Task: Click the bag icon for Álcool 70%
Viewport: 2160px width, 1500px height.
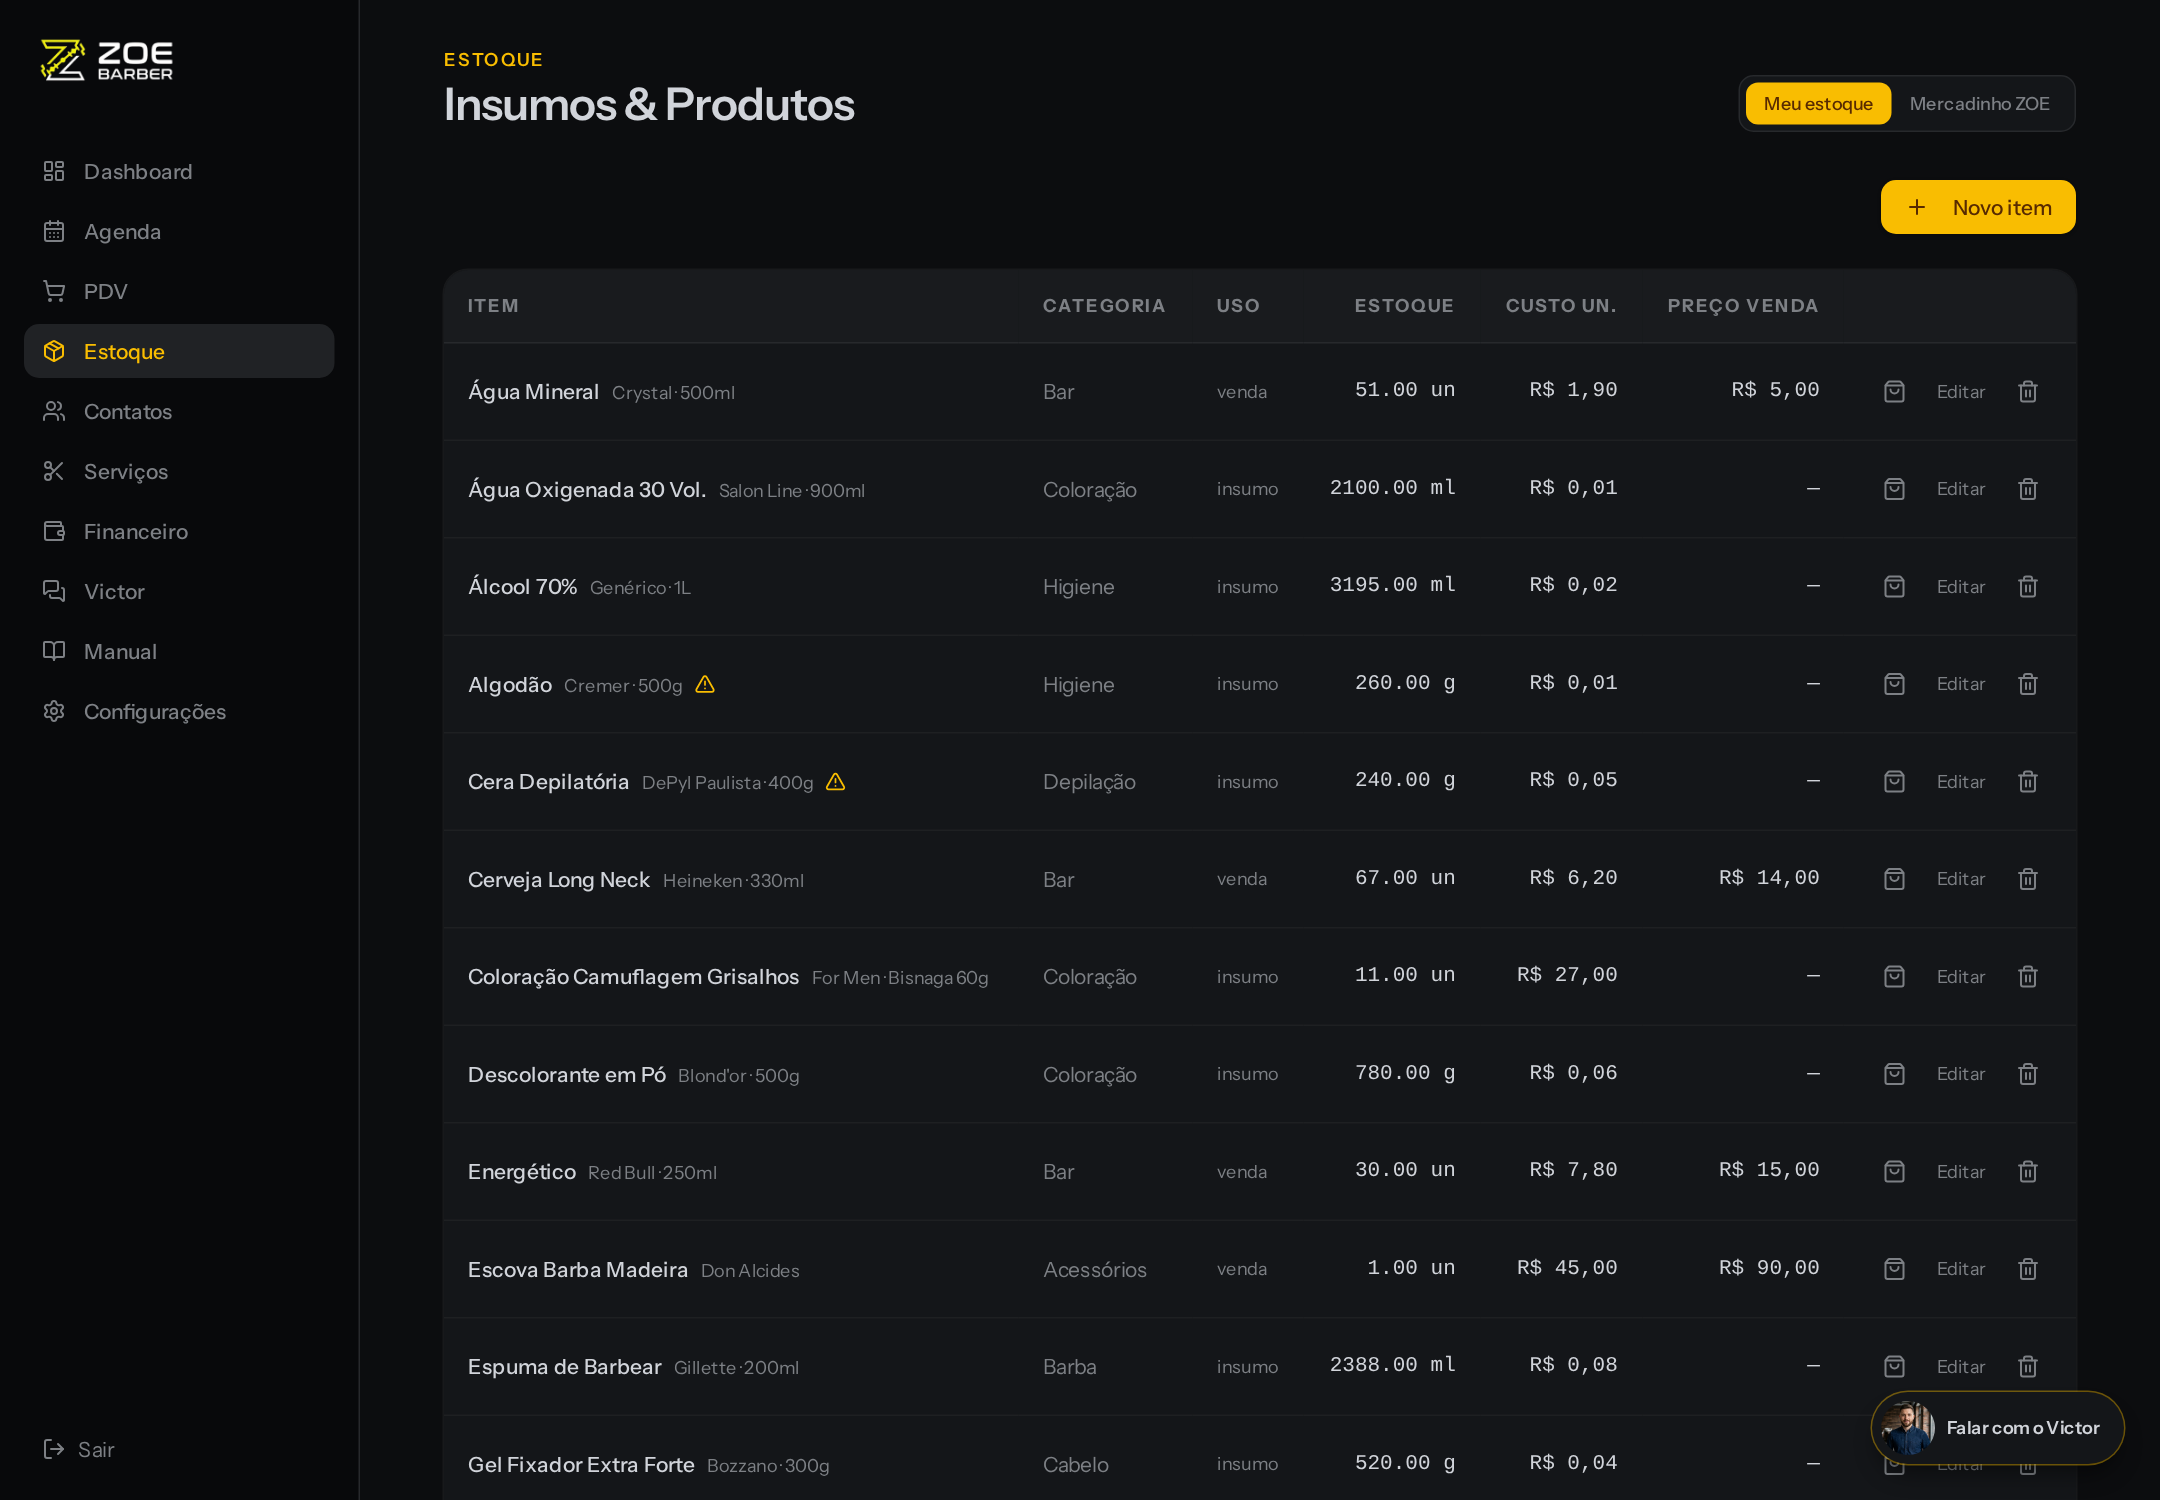Action: pos(1894,587)
